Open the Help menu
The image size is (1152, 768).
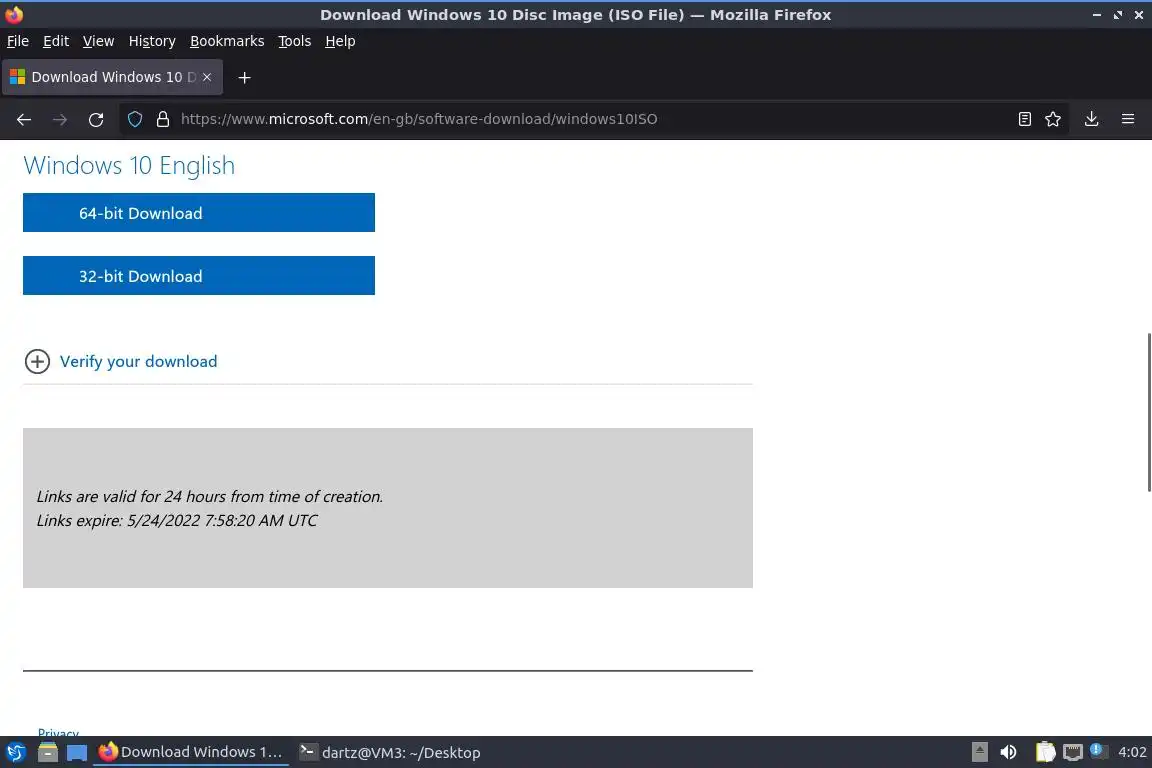pyautogui.click(x=340, y=41)
